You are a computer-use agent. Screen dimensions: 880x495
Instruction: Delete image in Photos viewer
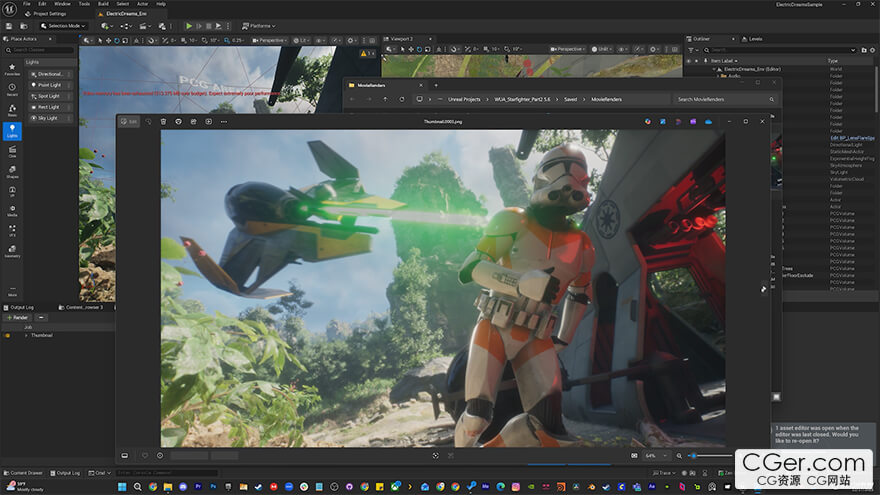(x=163, y=121)
